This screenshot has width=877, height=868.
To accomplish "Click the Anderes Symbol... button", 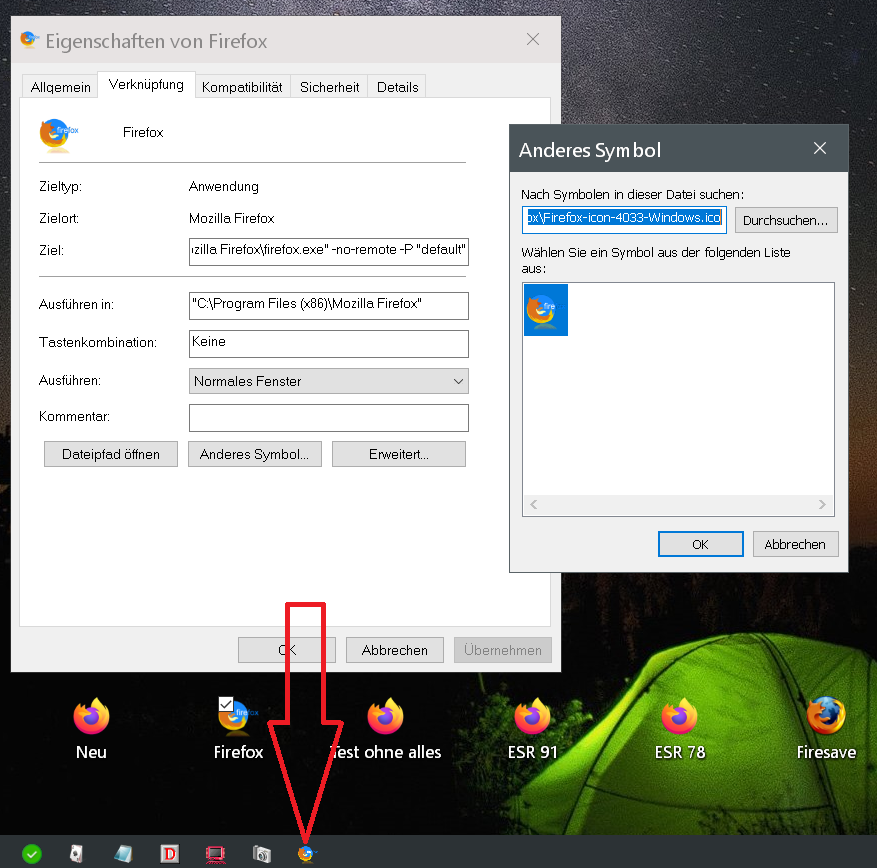I will (x=254, y=454).
